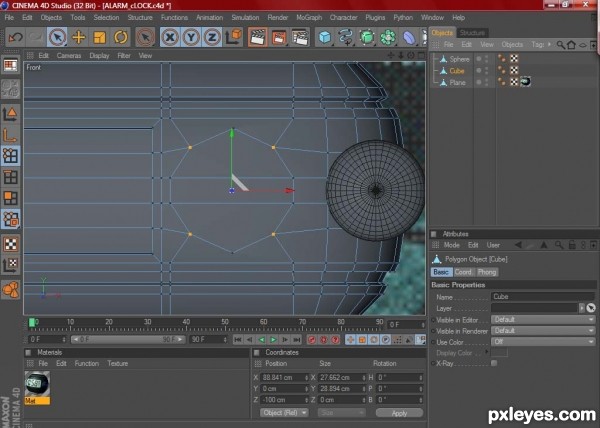
Task: Click the Display Color swatch
Action: 499,353
